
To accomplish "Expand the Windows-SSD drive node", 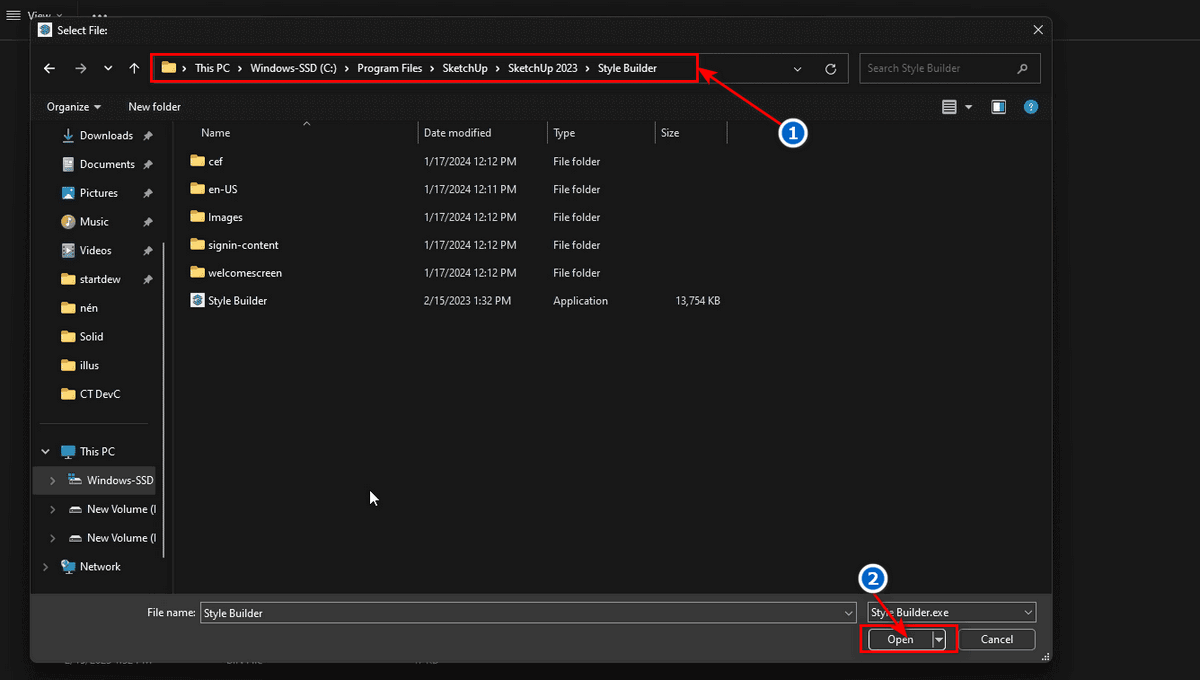I will pos(53,481).
